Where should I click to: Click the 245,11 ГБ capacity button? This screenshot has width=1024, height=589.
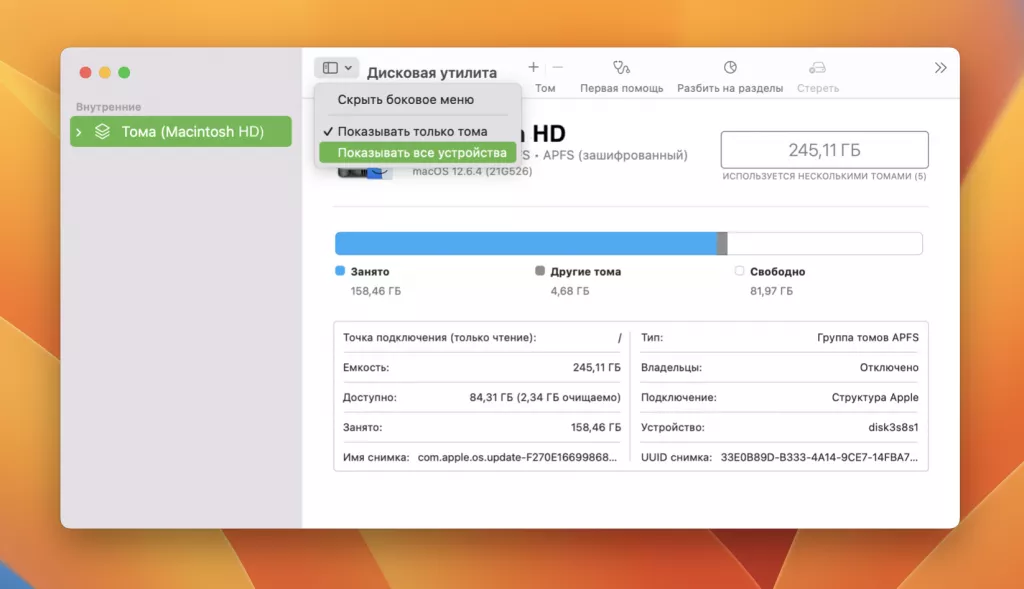click(x=824, y=149)
